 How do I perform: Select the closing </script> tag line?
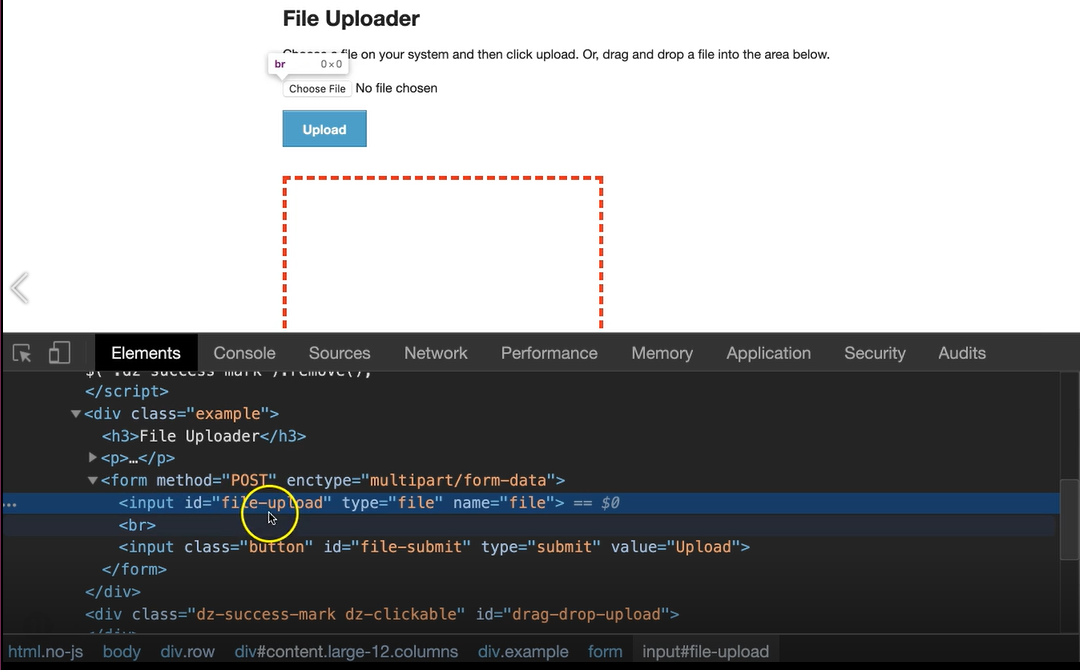(127, 391)
